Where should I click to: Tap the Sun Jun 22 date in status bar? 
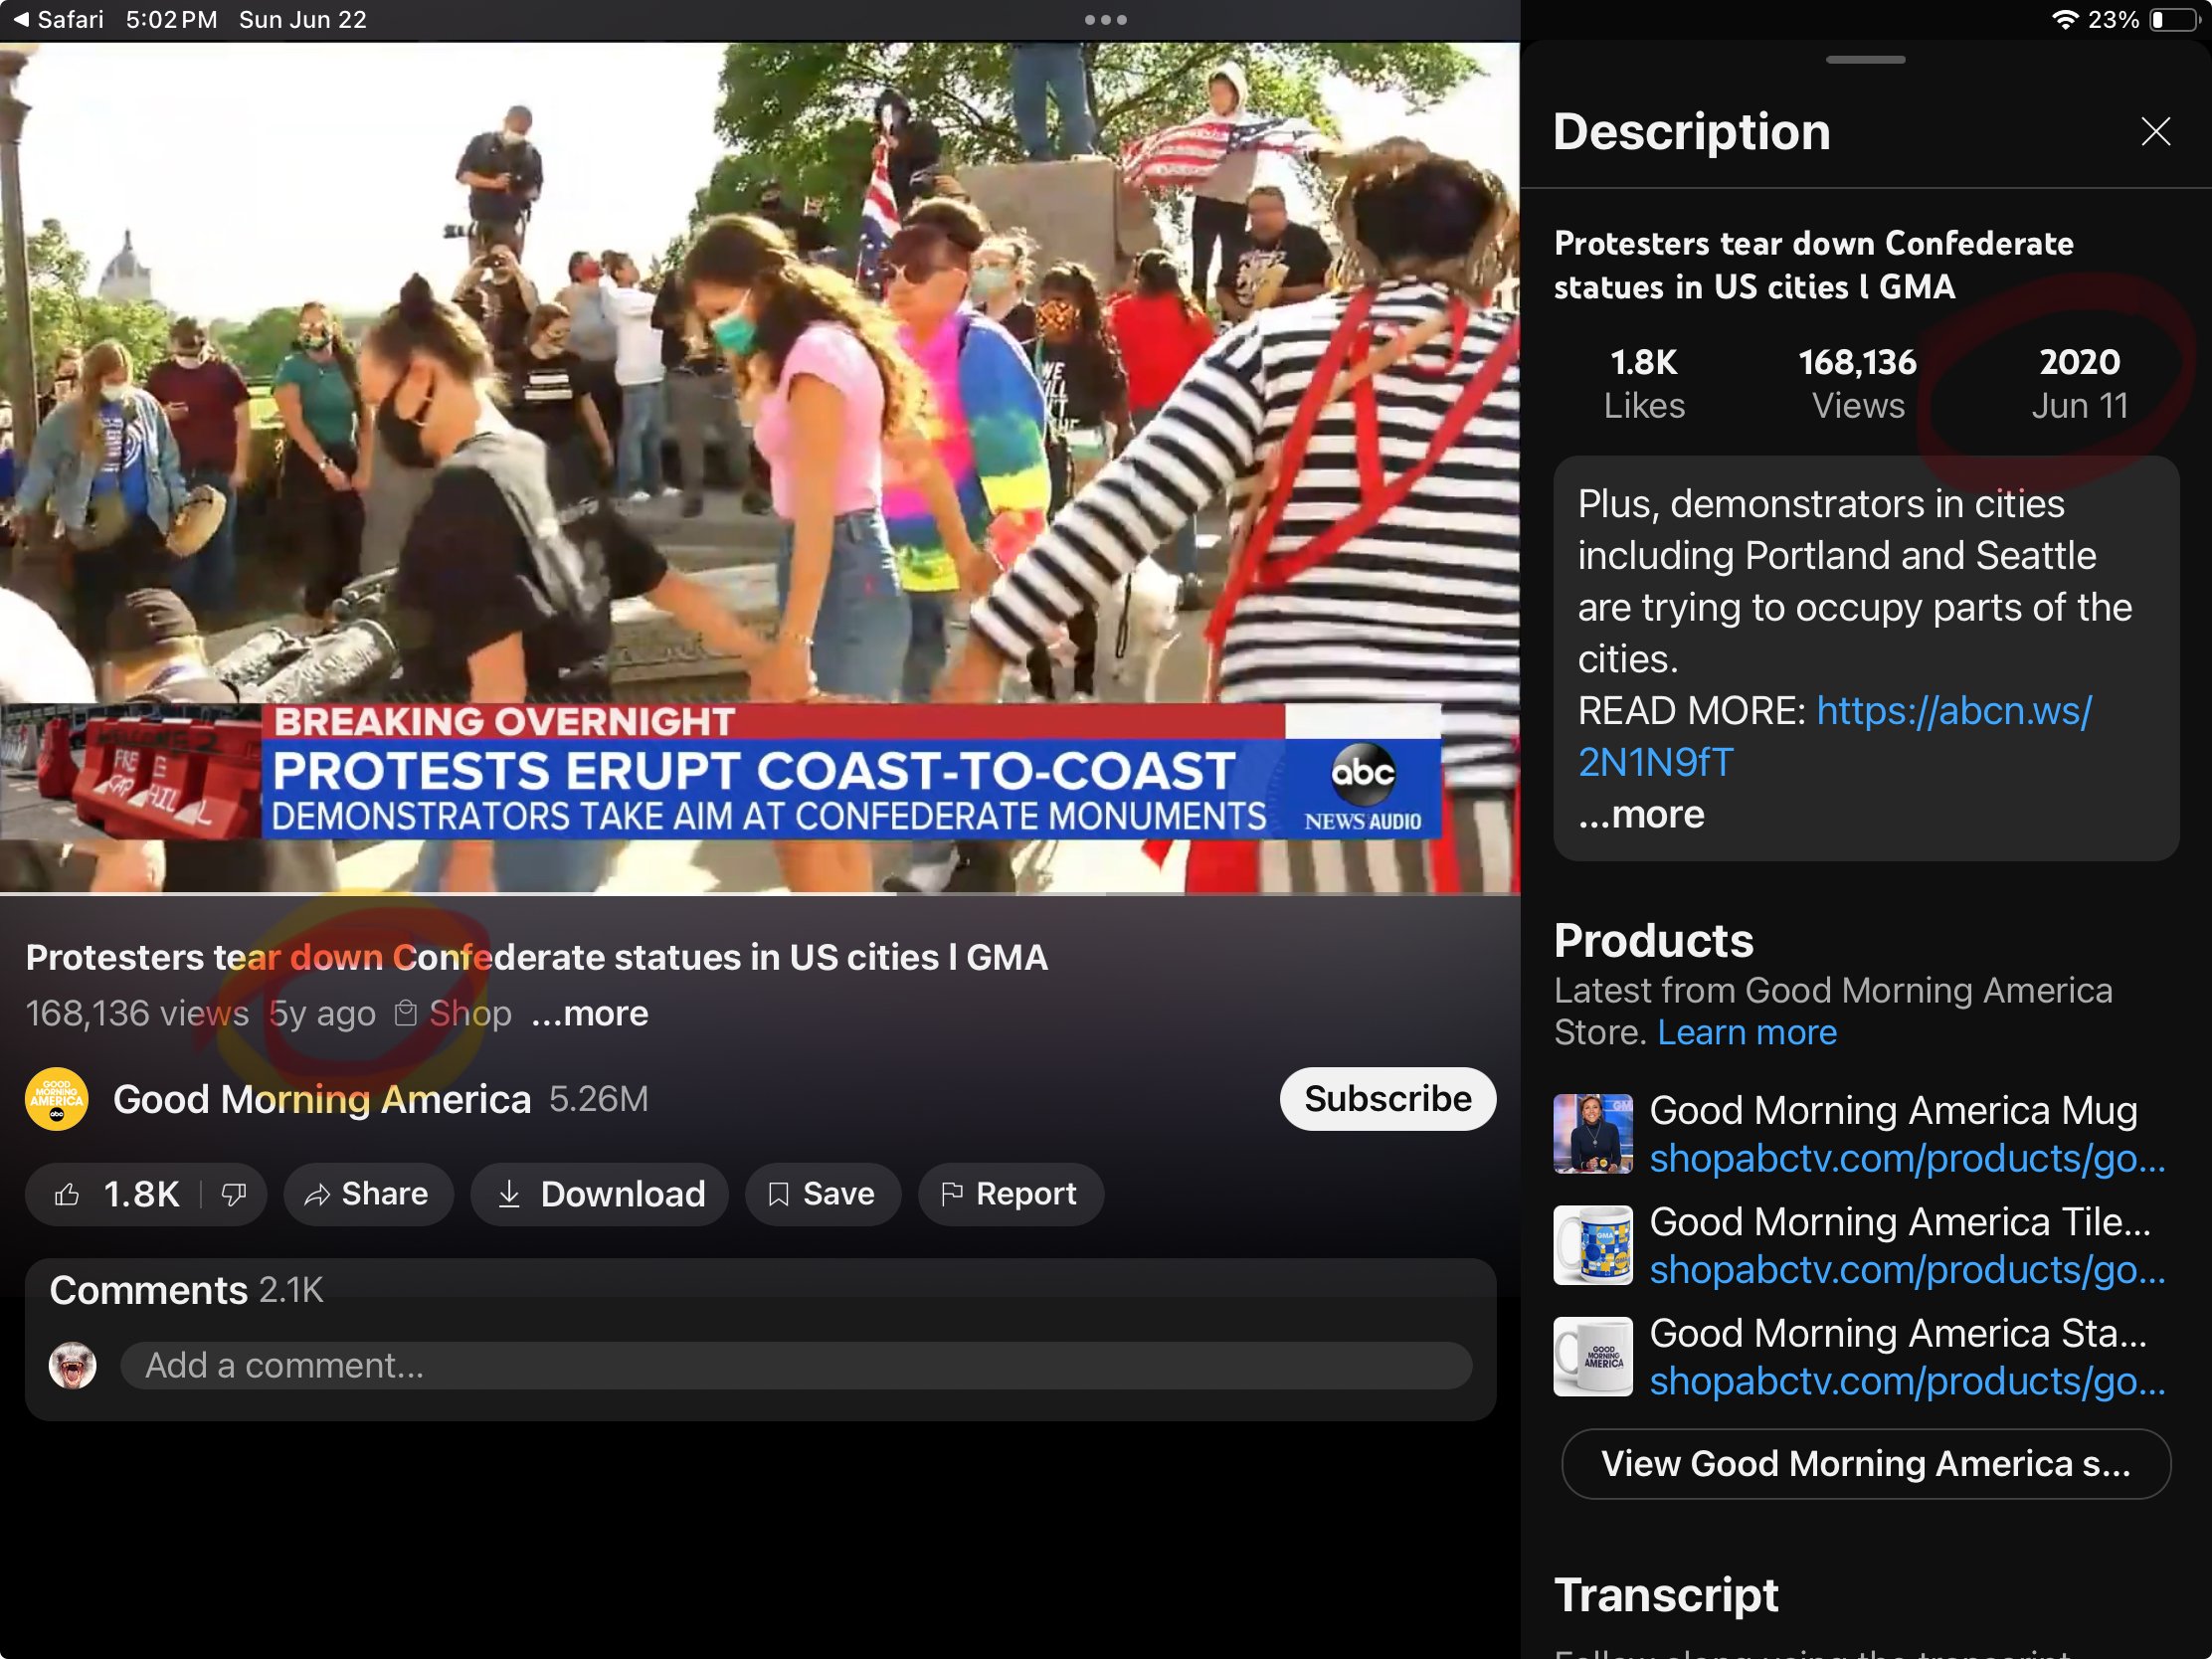[303, 19]
